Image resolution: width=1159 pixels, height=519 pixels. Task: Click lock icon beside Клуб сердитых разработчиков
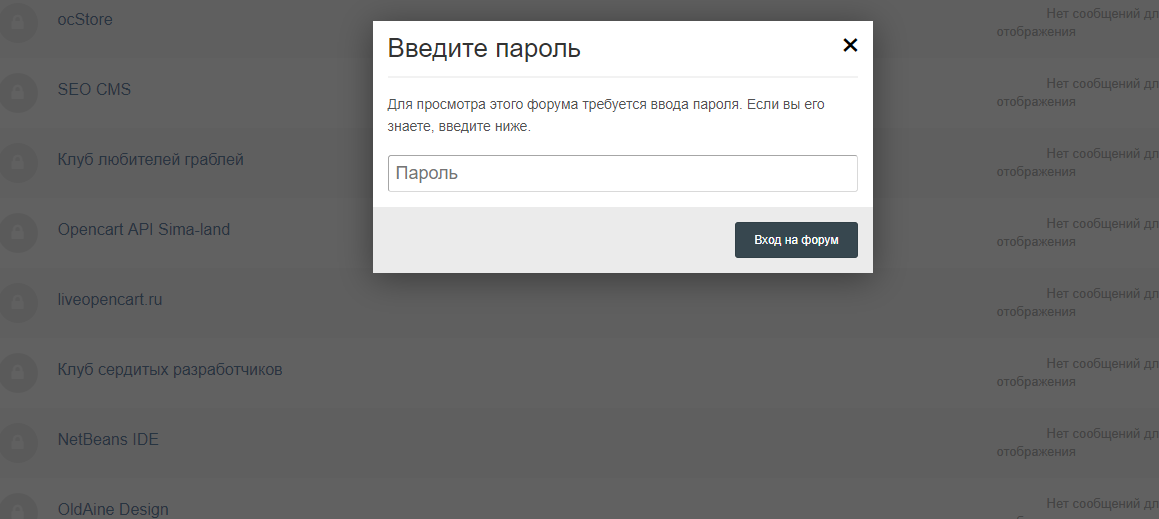pos(18,373)
